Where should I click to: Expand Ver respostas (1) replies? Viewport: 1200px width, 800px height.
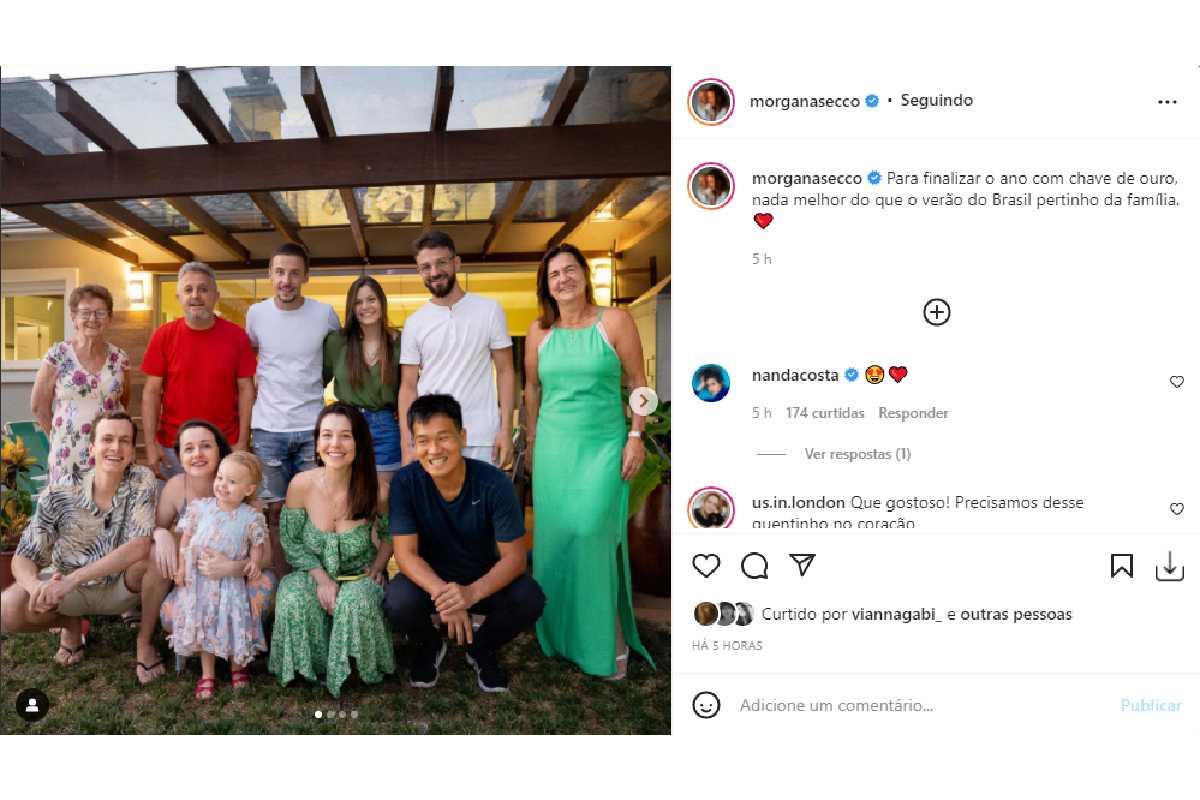tap(857, 454)
